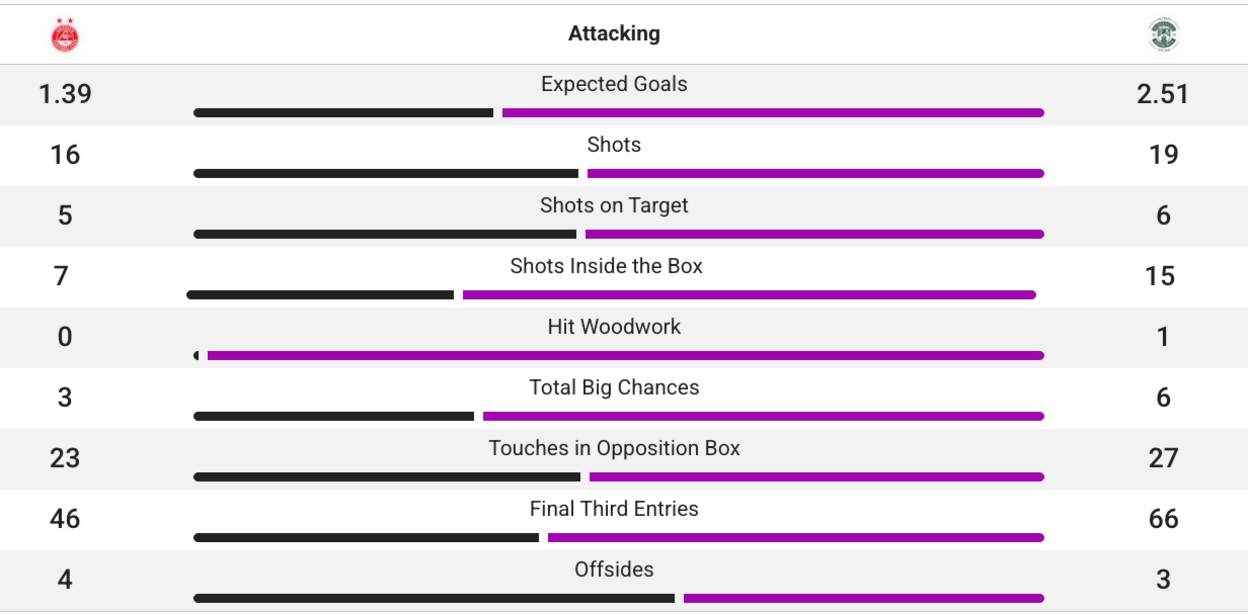
Task: Click the black Offsides bar segment
Action: tap(434, 599)
